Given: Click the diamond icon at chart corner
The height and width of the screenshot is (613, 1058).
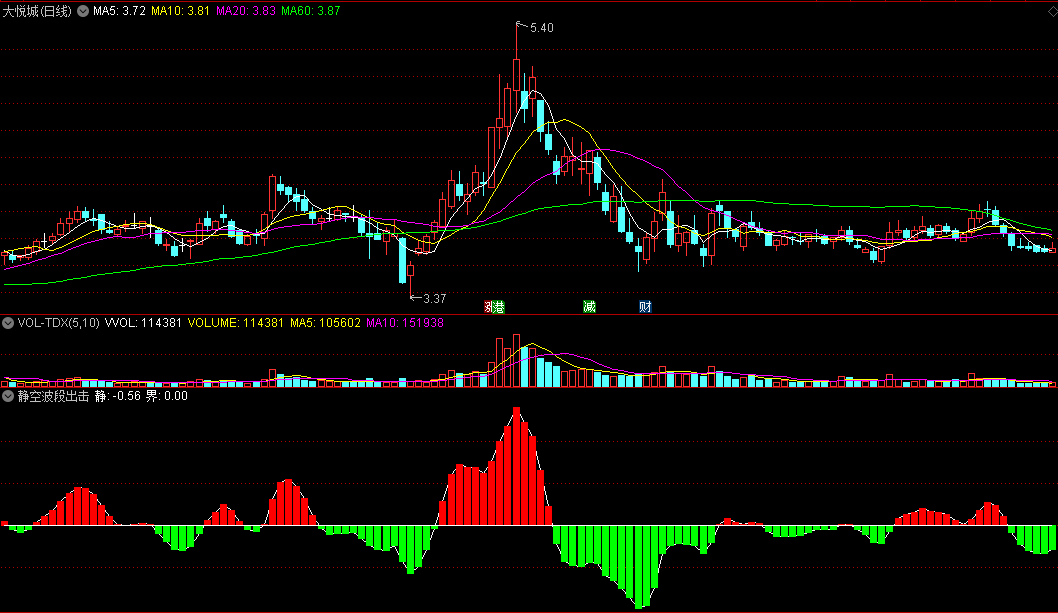Looking at the screenshot, I should coord(1052,11).
